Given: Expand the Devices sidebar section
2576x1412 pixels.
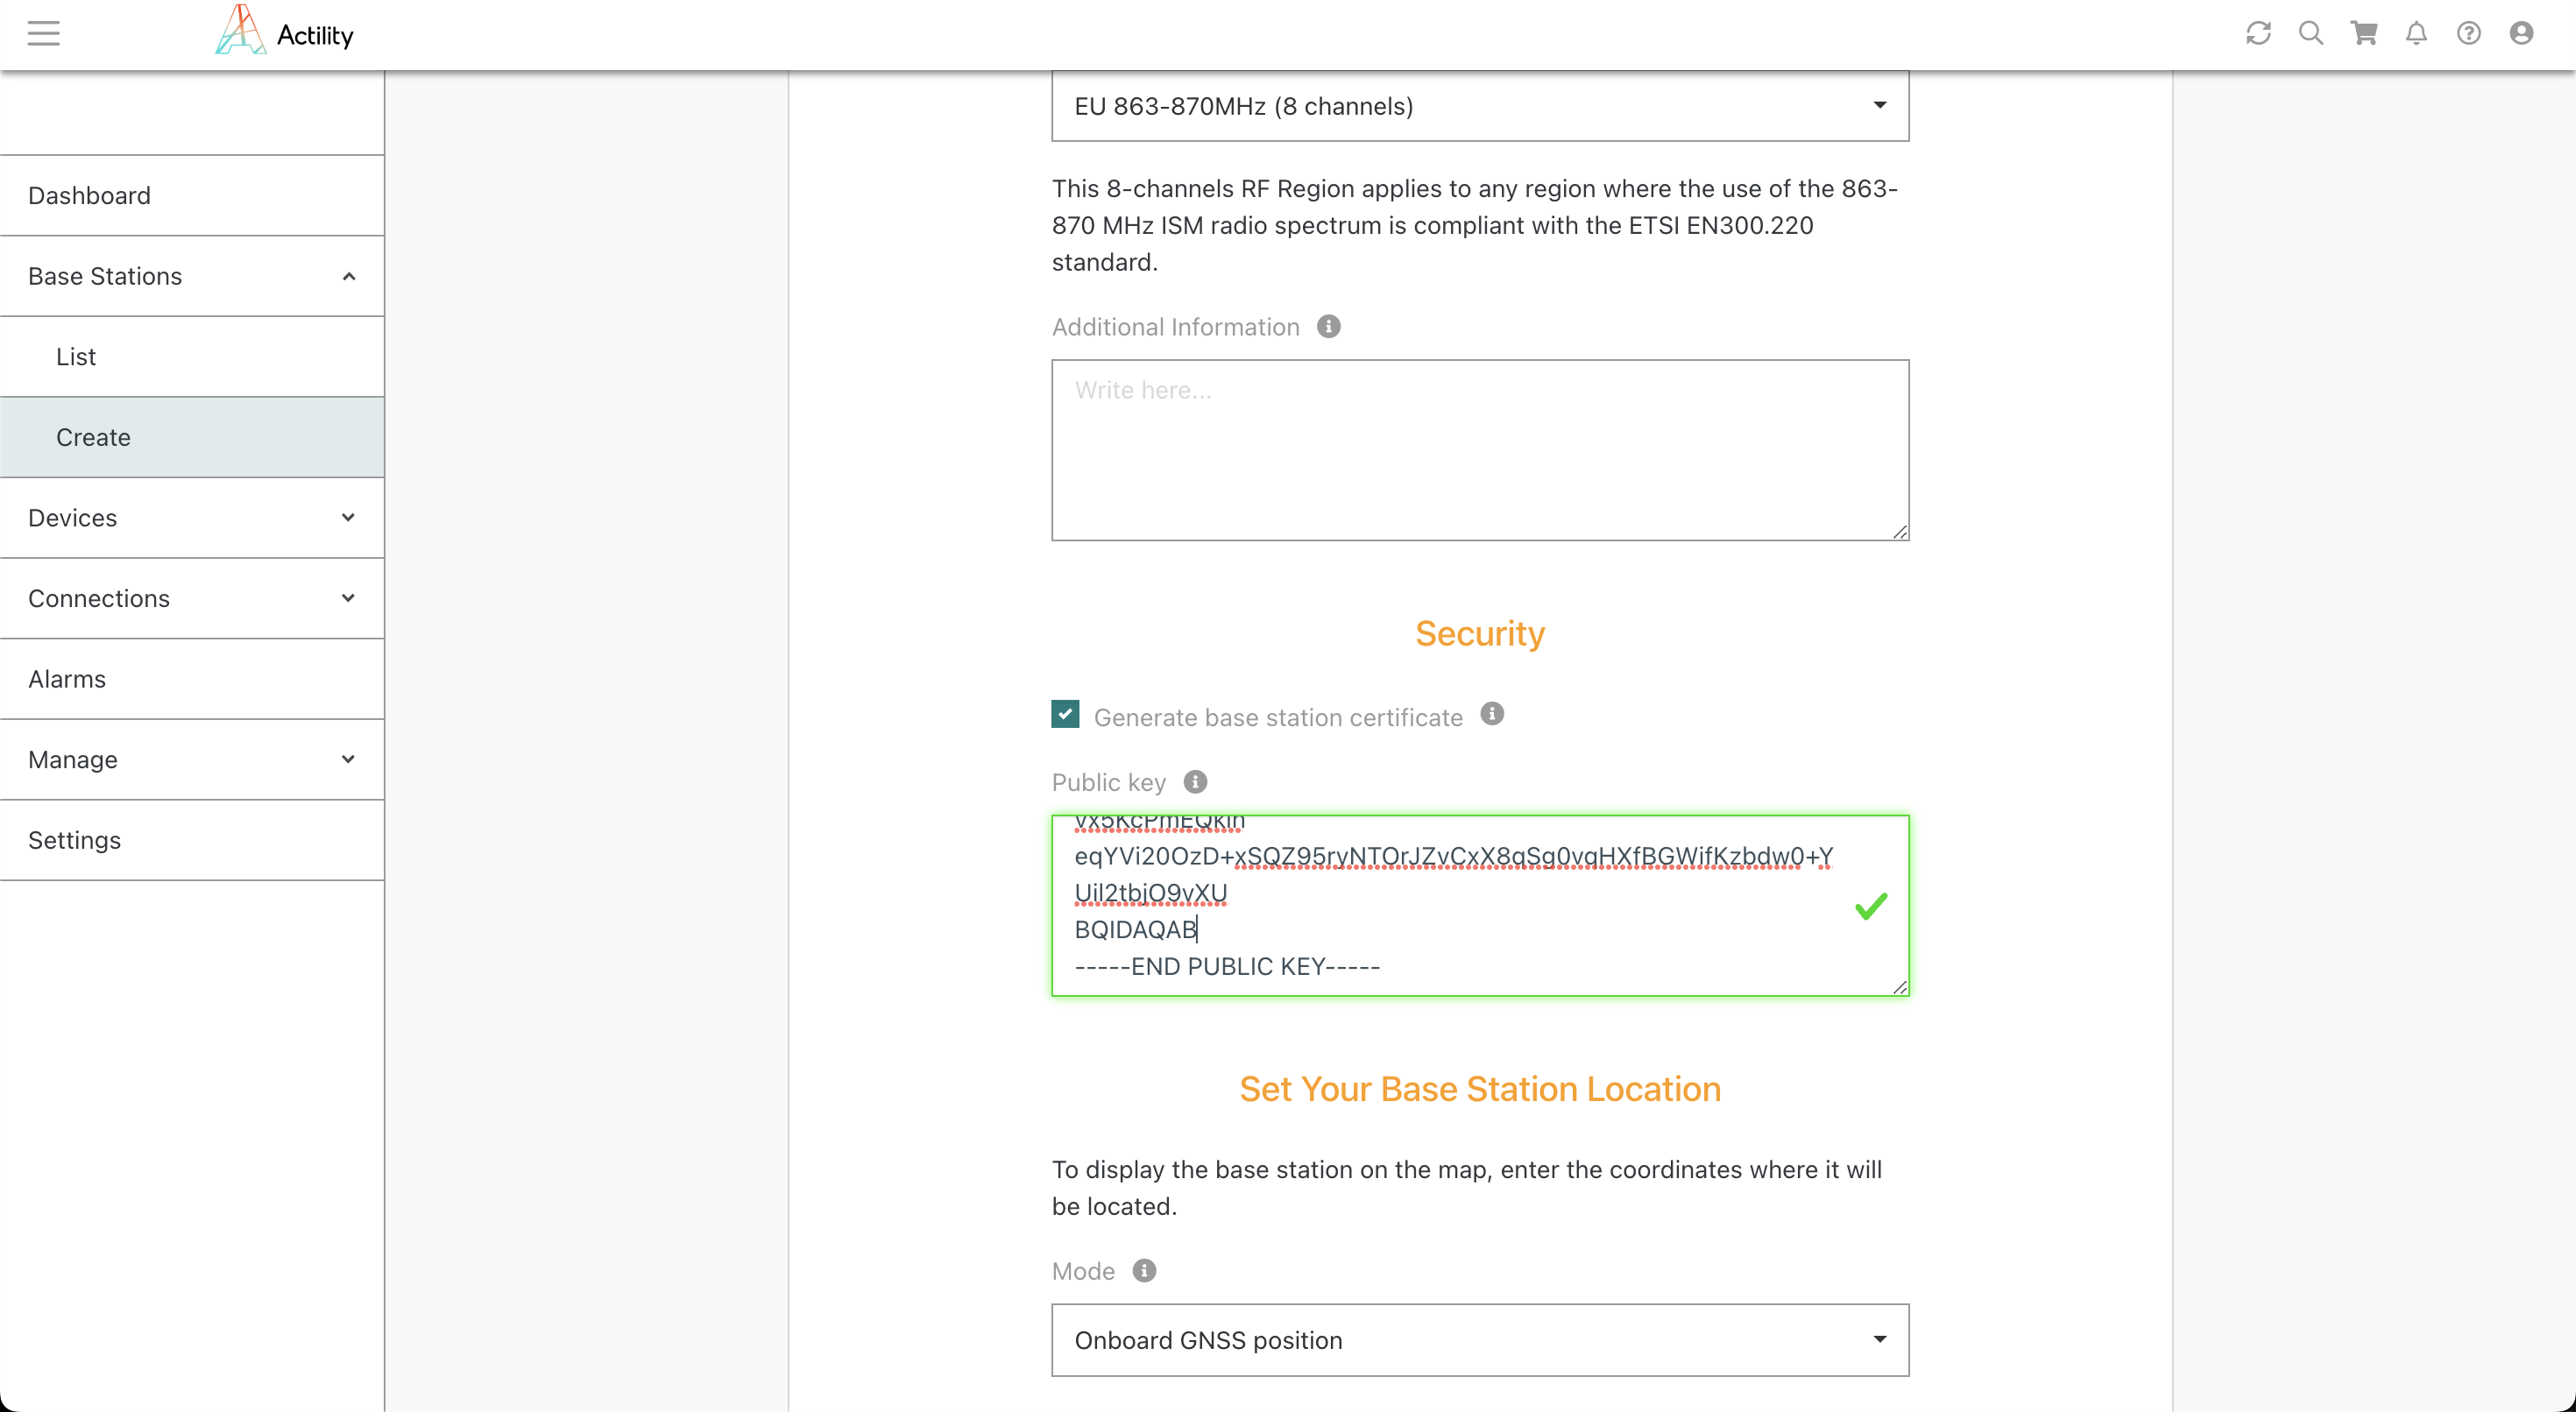Looking at the screenshot, I should pos(192,518).
